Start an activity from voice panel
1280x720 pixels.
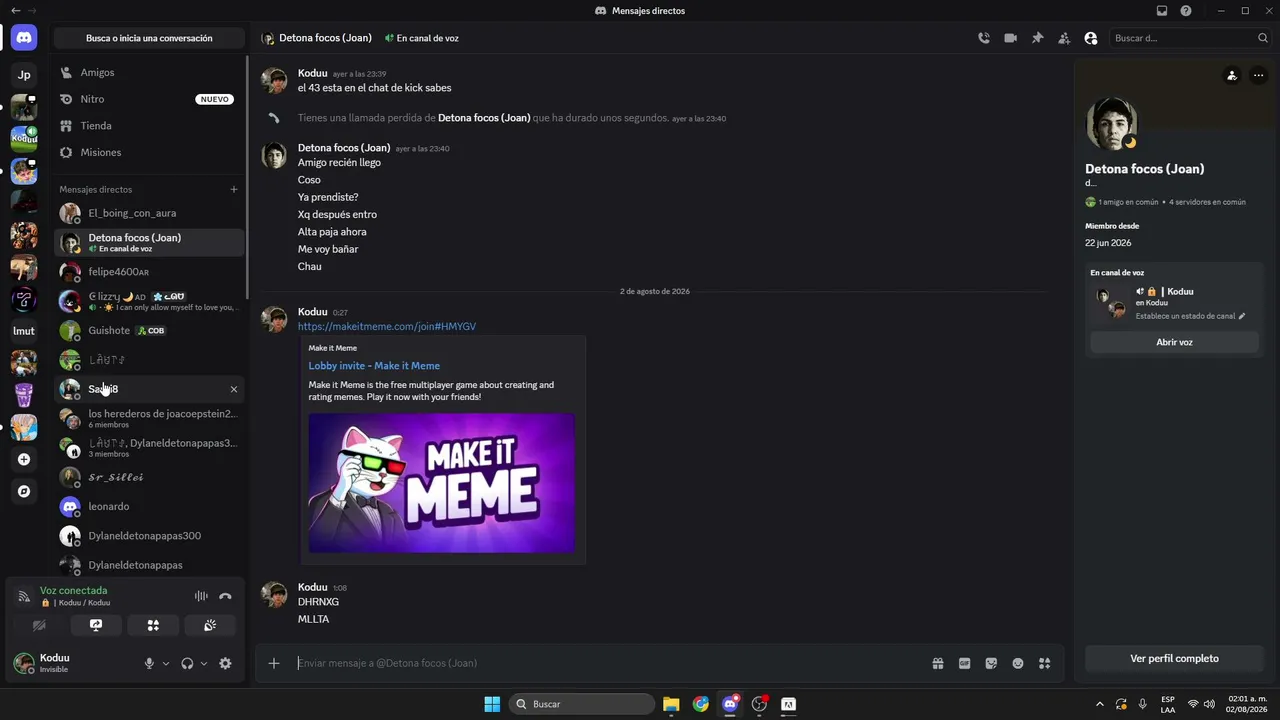point(153,625)
